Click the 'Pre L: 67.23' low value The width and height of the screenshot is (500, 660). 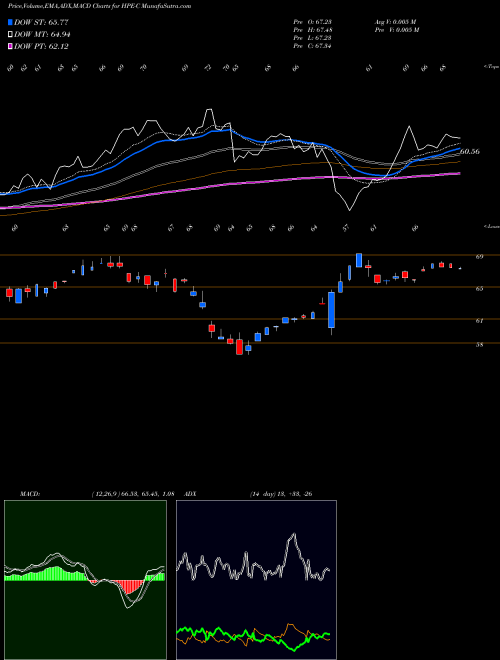[312, 38]
